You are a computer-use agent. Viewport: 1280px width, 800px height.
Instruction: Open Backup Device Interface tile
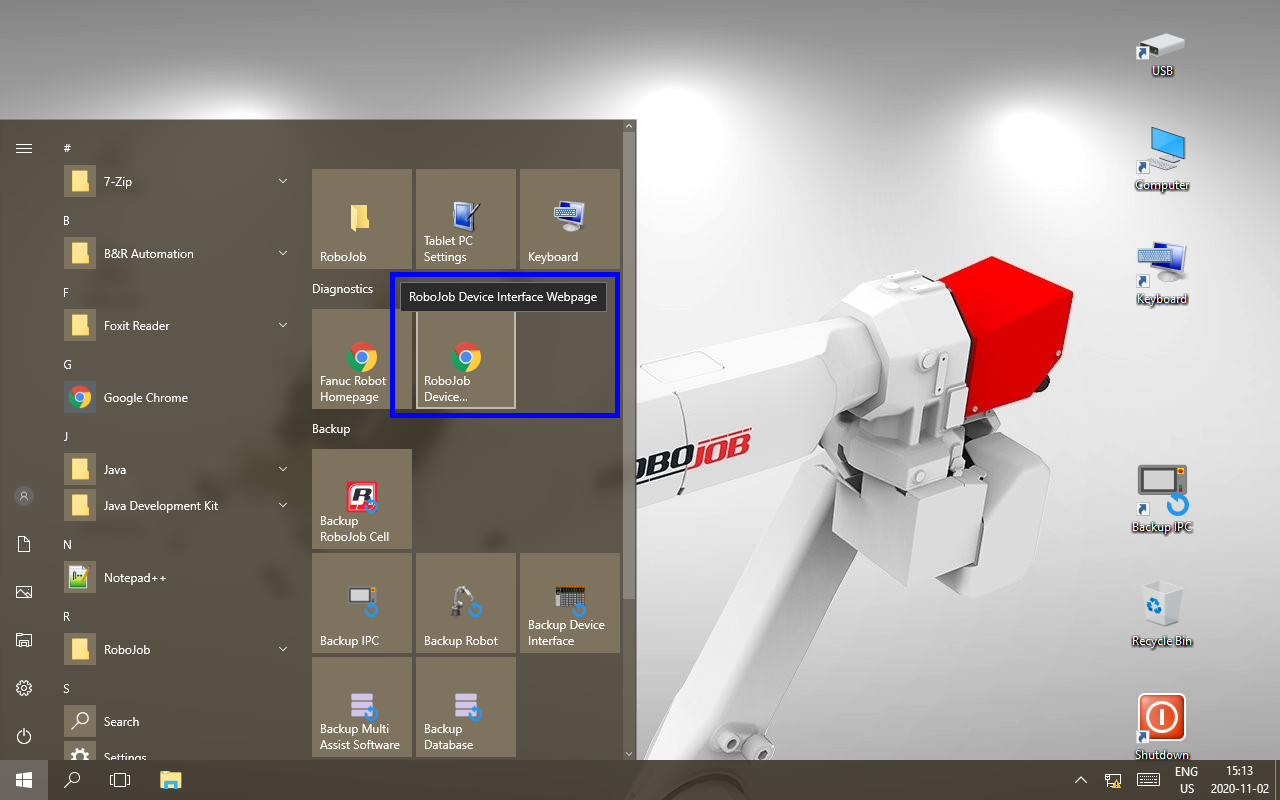point(570,603)
